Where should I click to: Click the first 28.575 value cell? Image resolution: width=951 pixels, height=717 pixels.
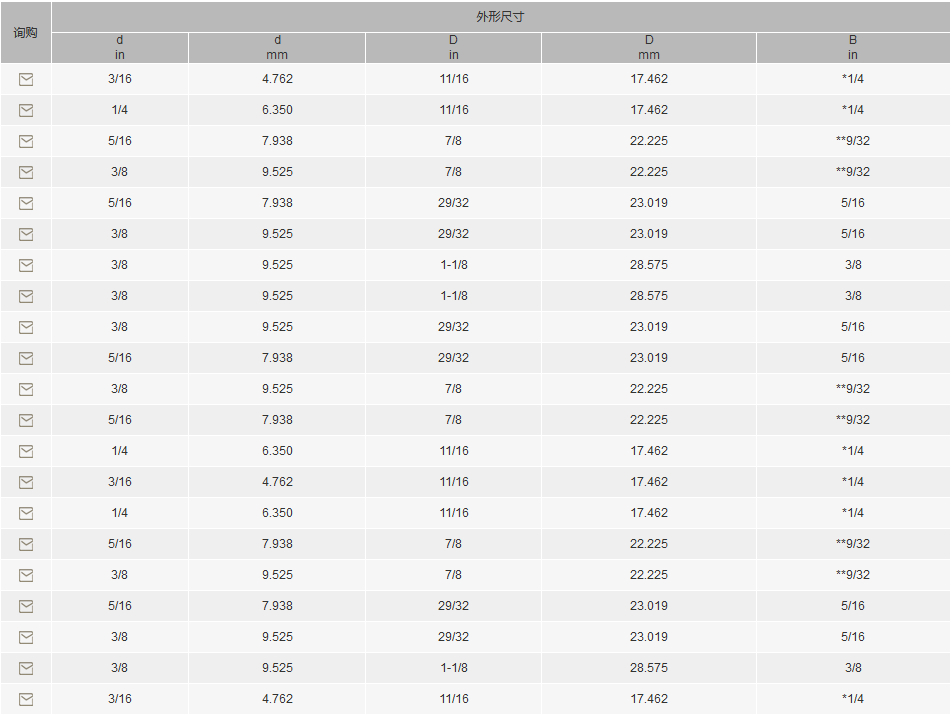[649, 265]
